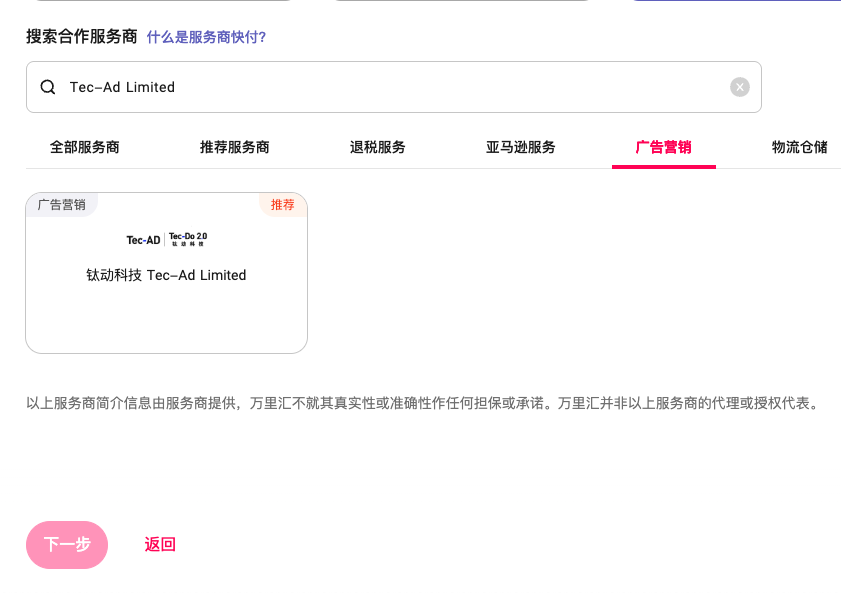Click the 推荐 badge on the provider card
The image size is (841, 593).
(283, 205)
